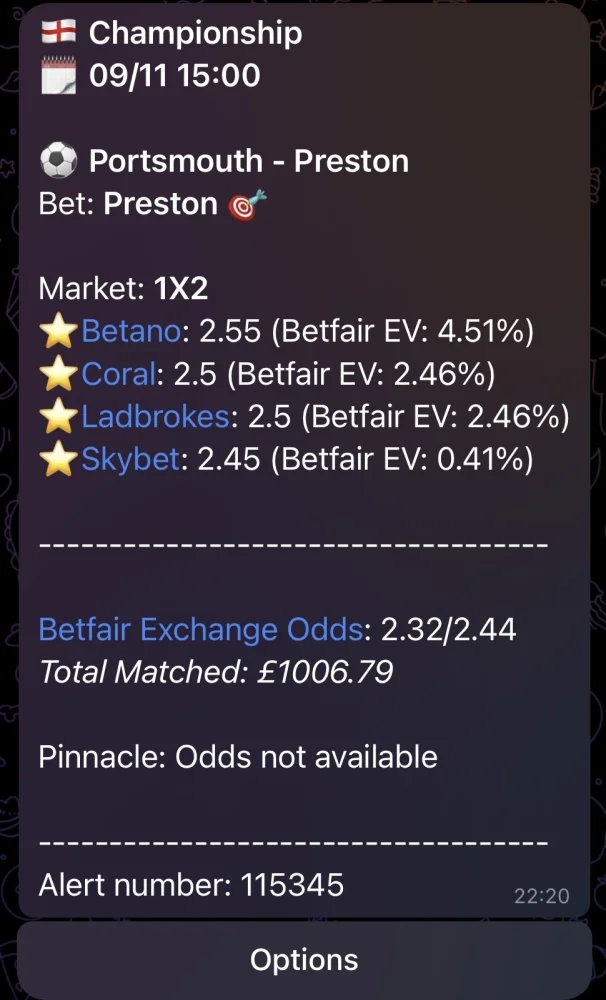Tap the England flag emoji
This screenshot has height=1000, width=606.
pos(58,32)
